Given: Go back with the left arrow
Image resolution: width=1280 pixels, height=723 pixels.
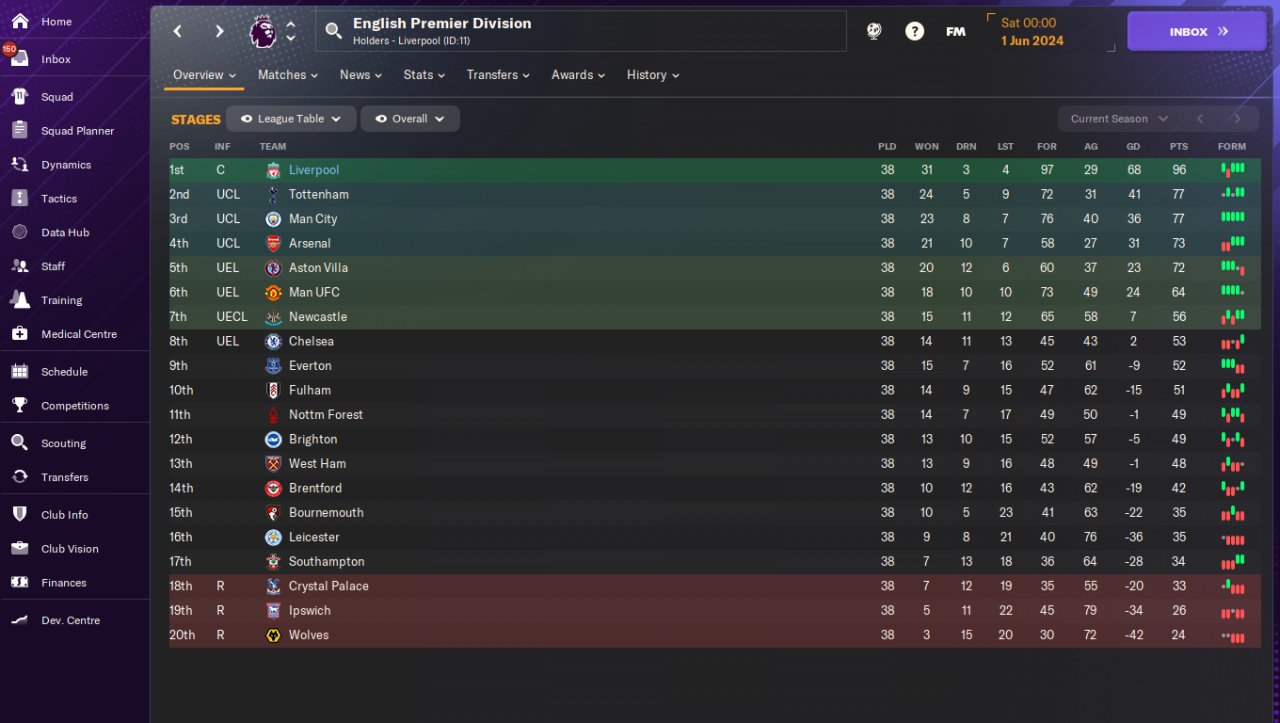Looking at the screenshot, I should (178, 31).
